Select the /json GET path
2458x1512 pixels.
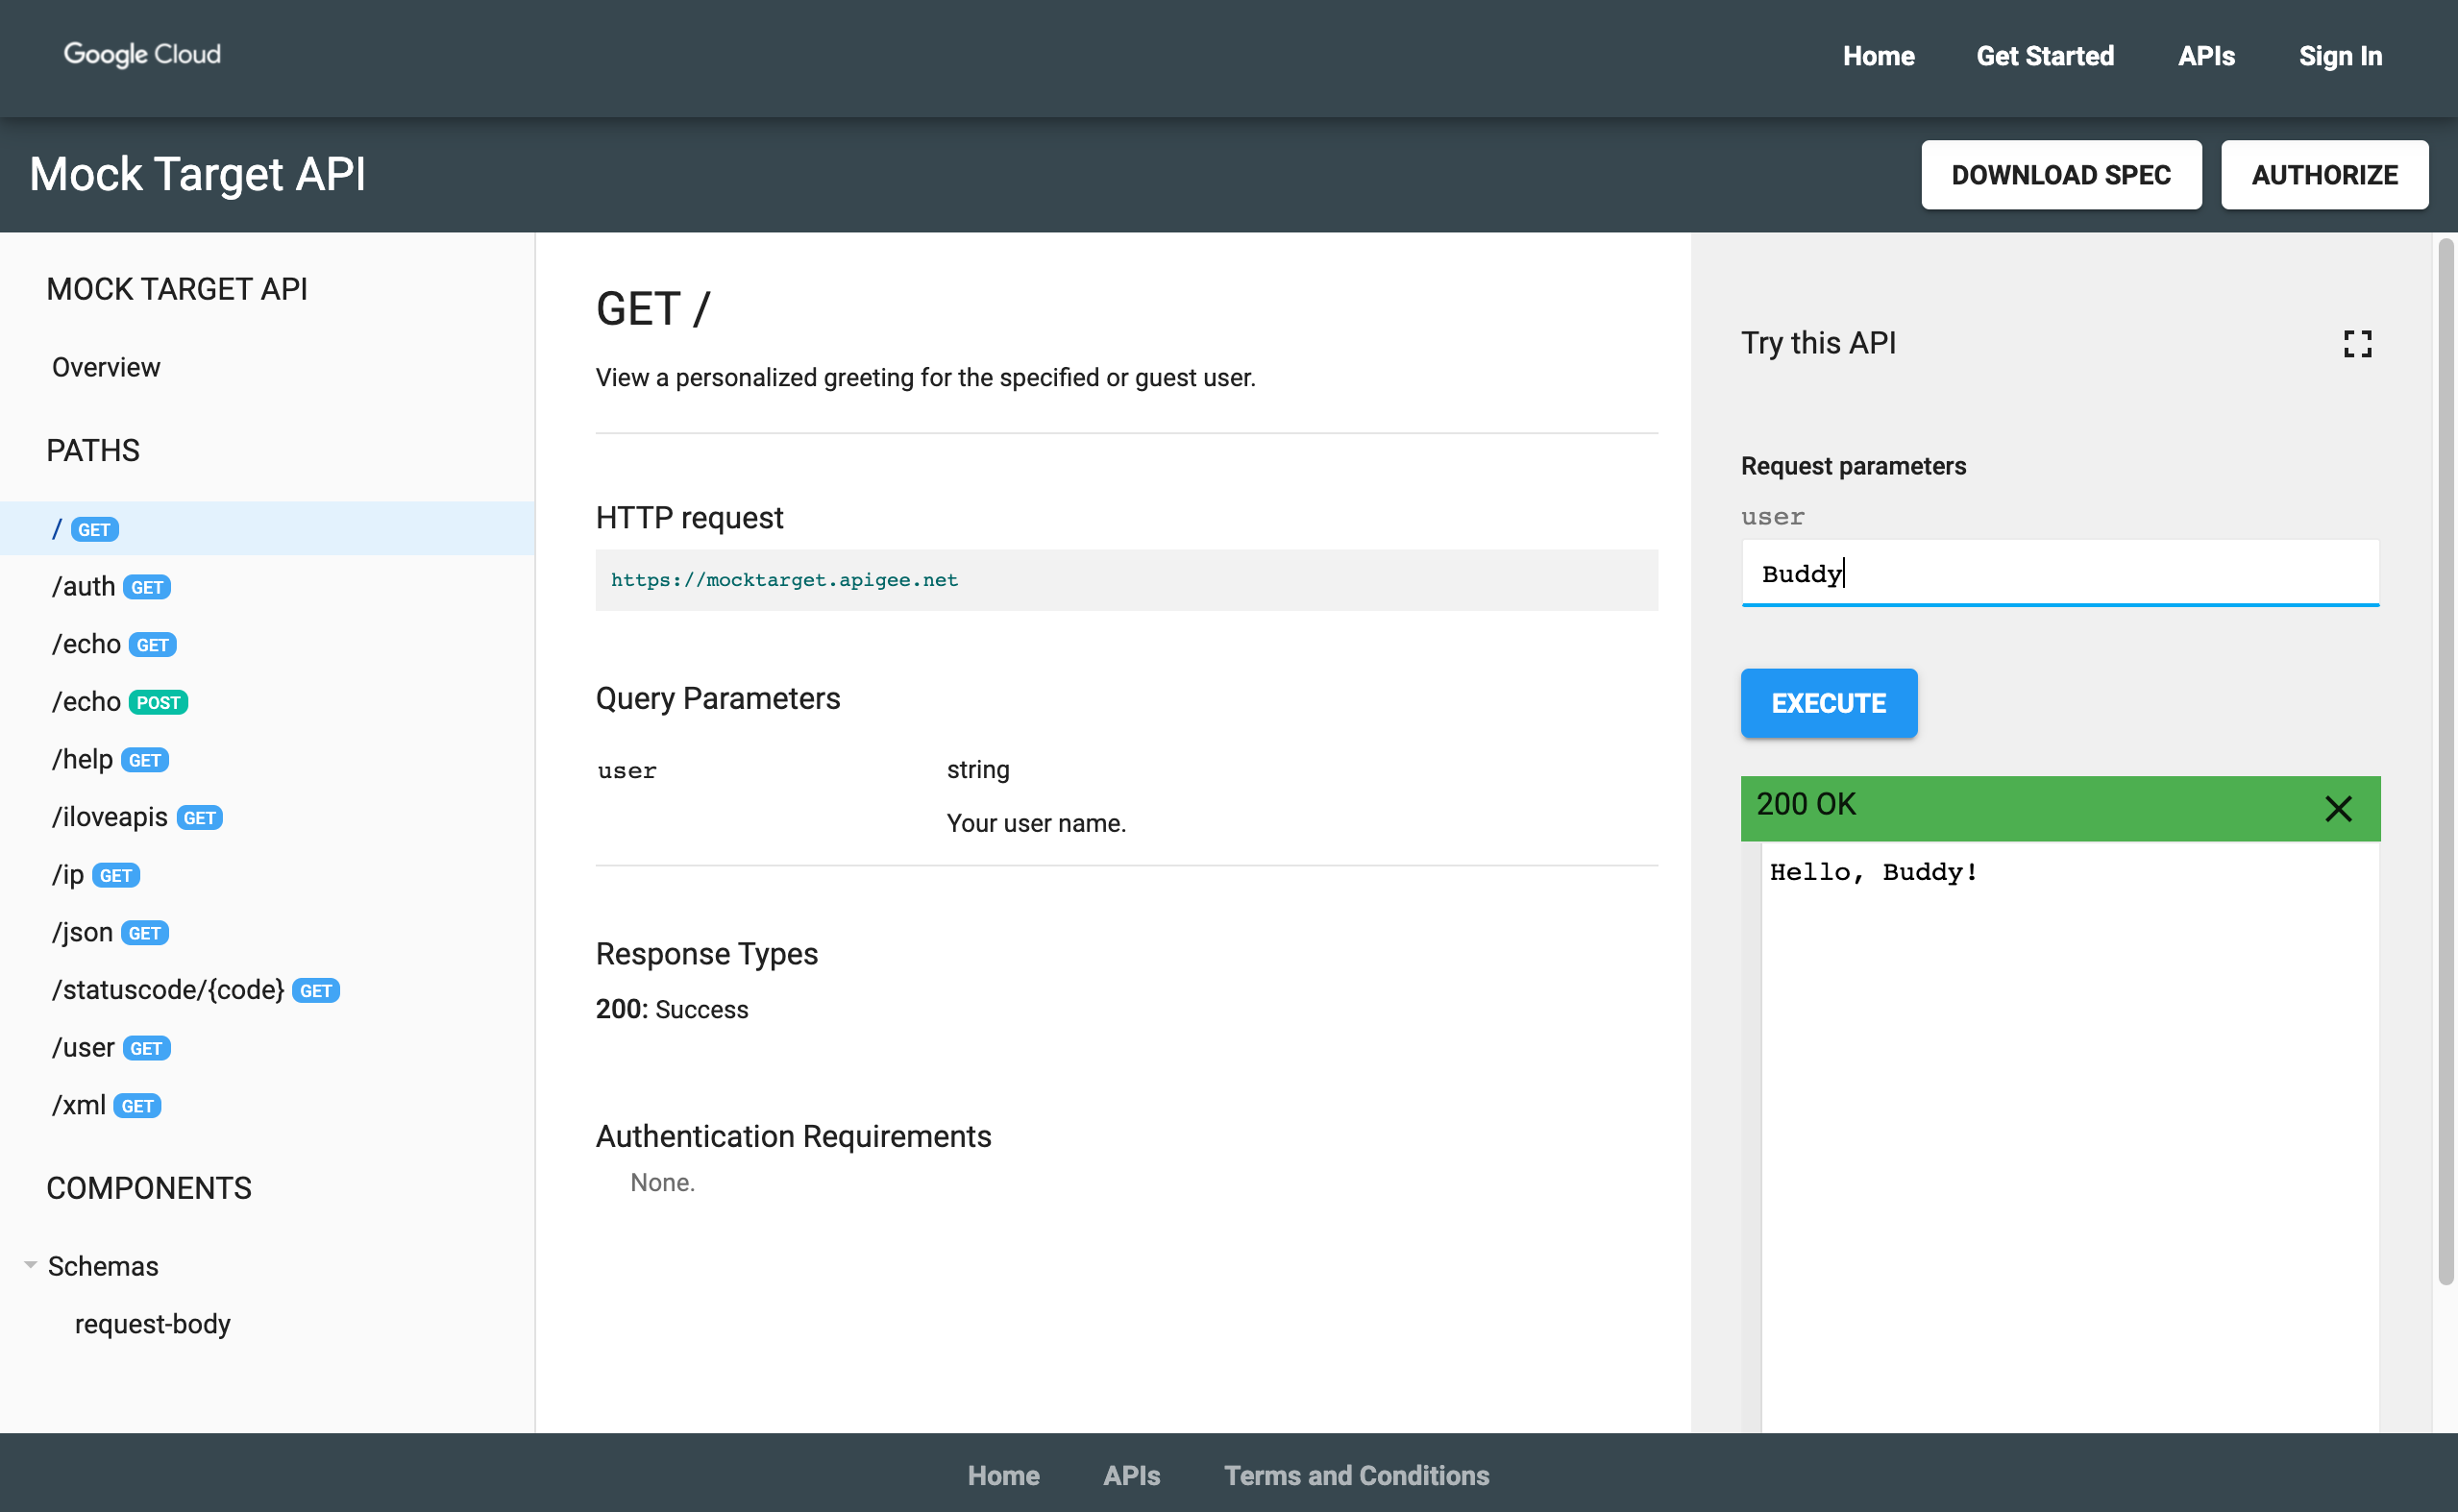pos(109,933)
